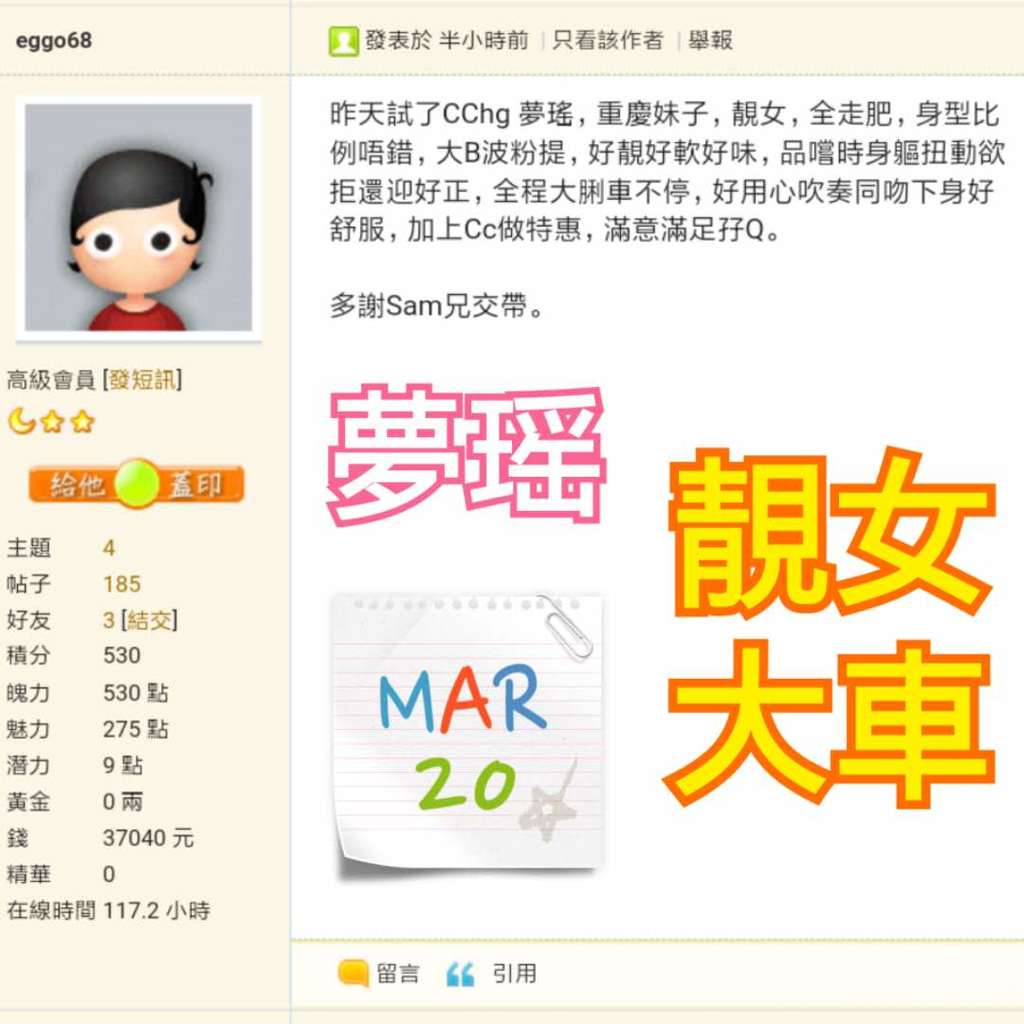
Task: Open the eggo68 avatar picture
Action: pyautogui.click(x=138, y=217)
